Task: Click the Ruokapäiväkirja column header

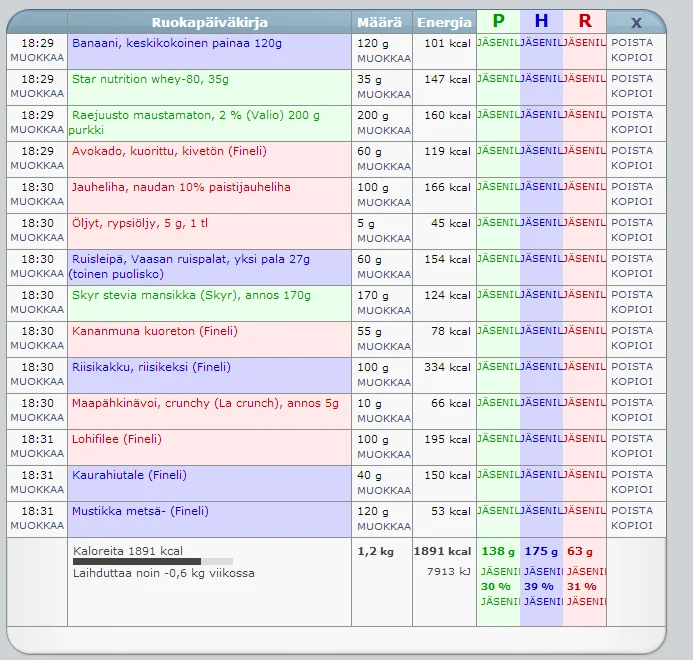Action: (x=209, y=22)
